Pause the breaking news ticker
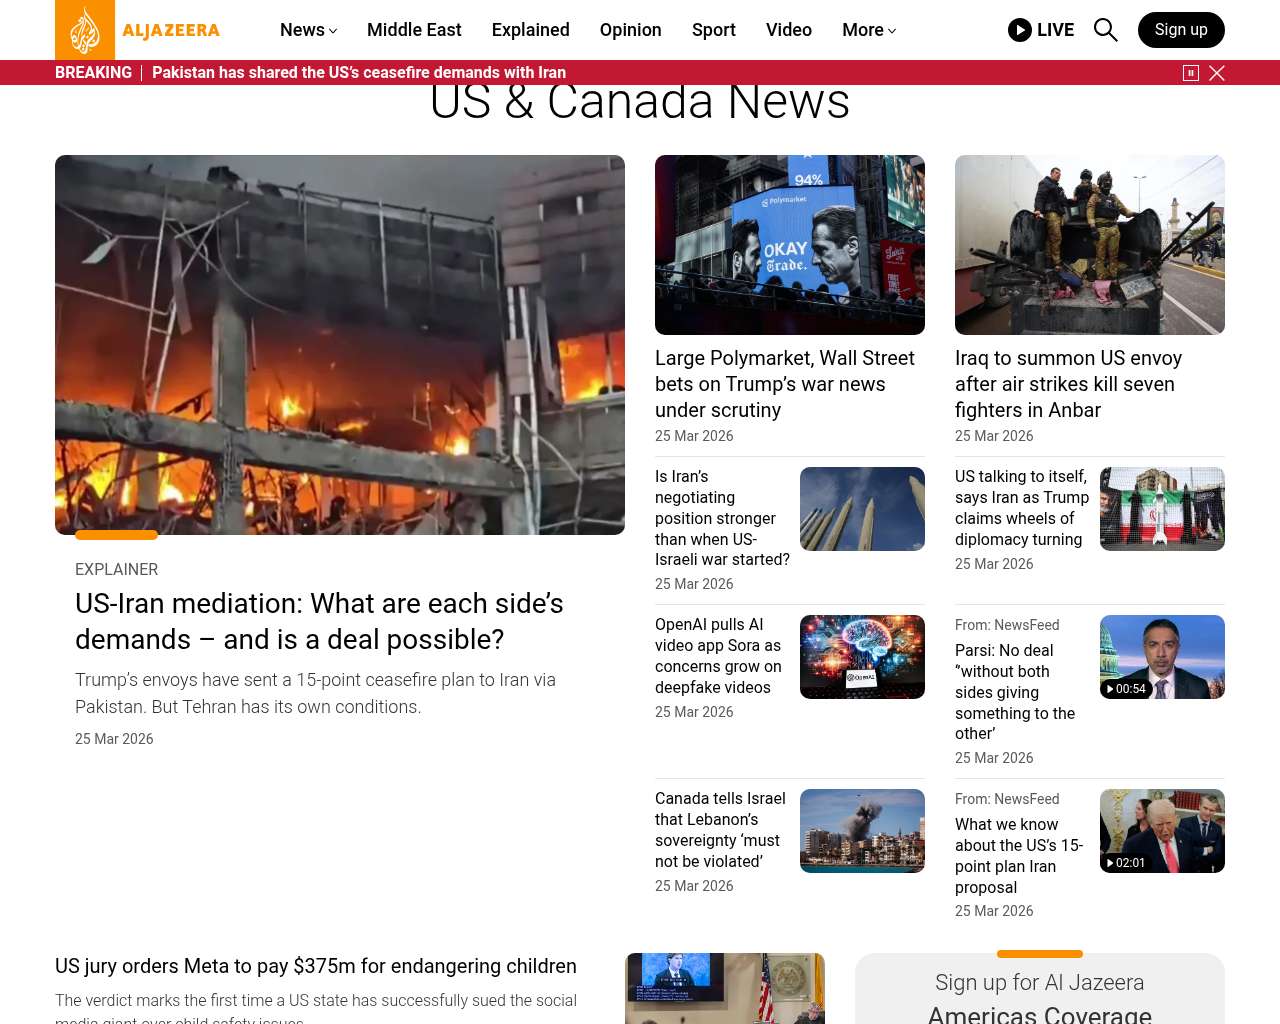1280x1024 pixels. [1191, 73]
